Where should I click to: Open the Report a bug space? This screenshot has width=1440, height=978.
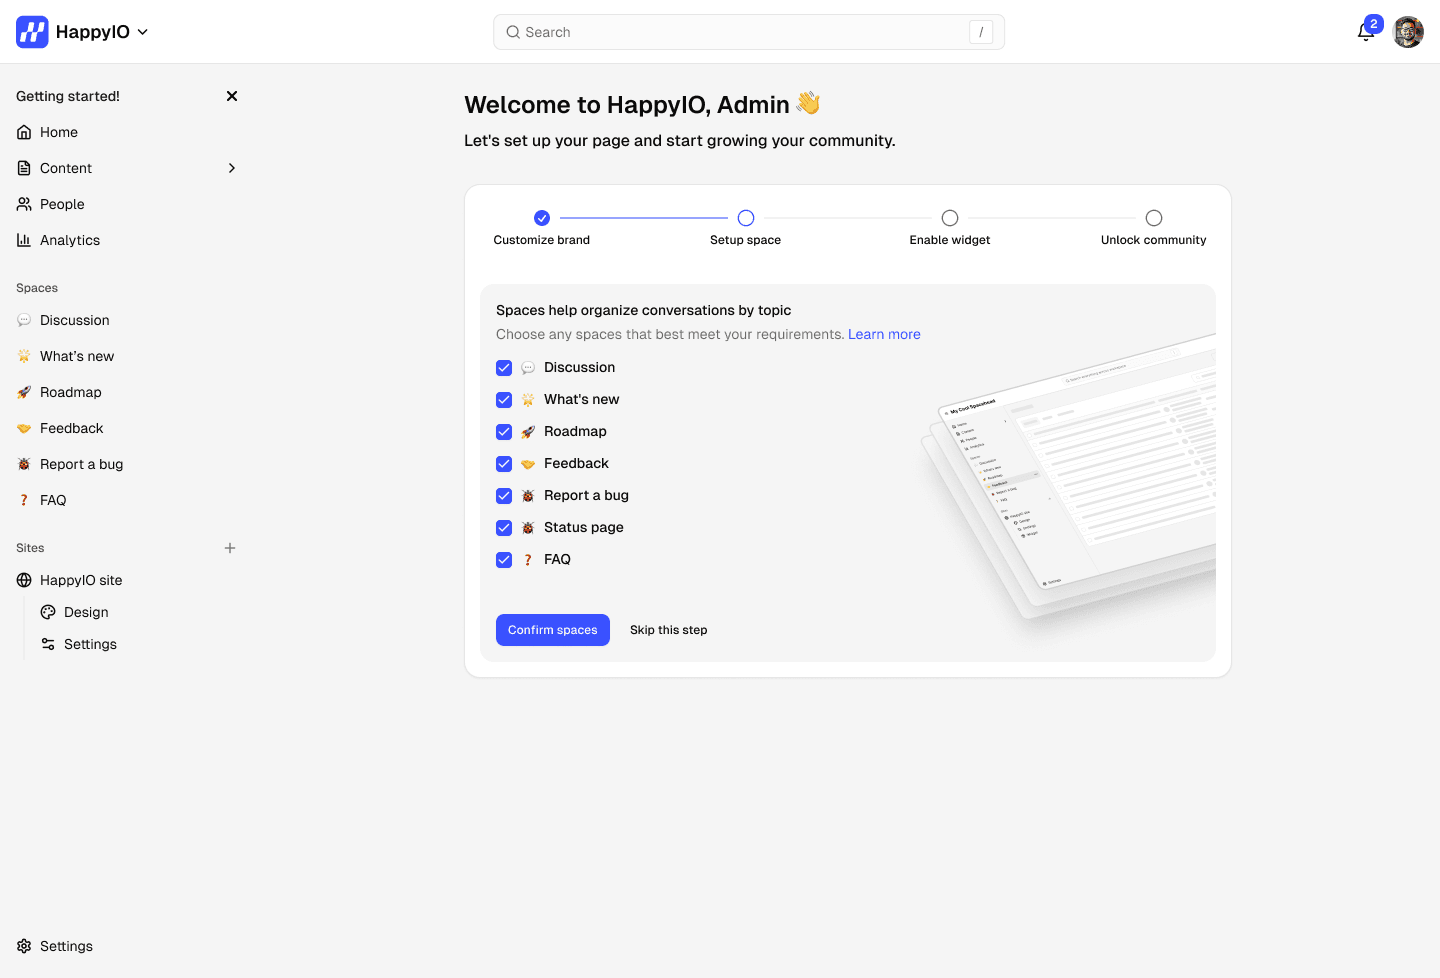tap(82, 464)
